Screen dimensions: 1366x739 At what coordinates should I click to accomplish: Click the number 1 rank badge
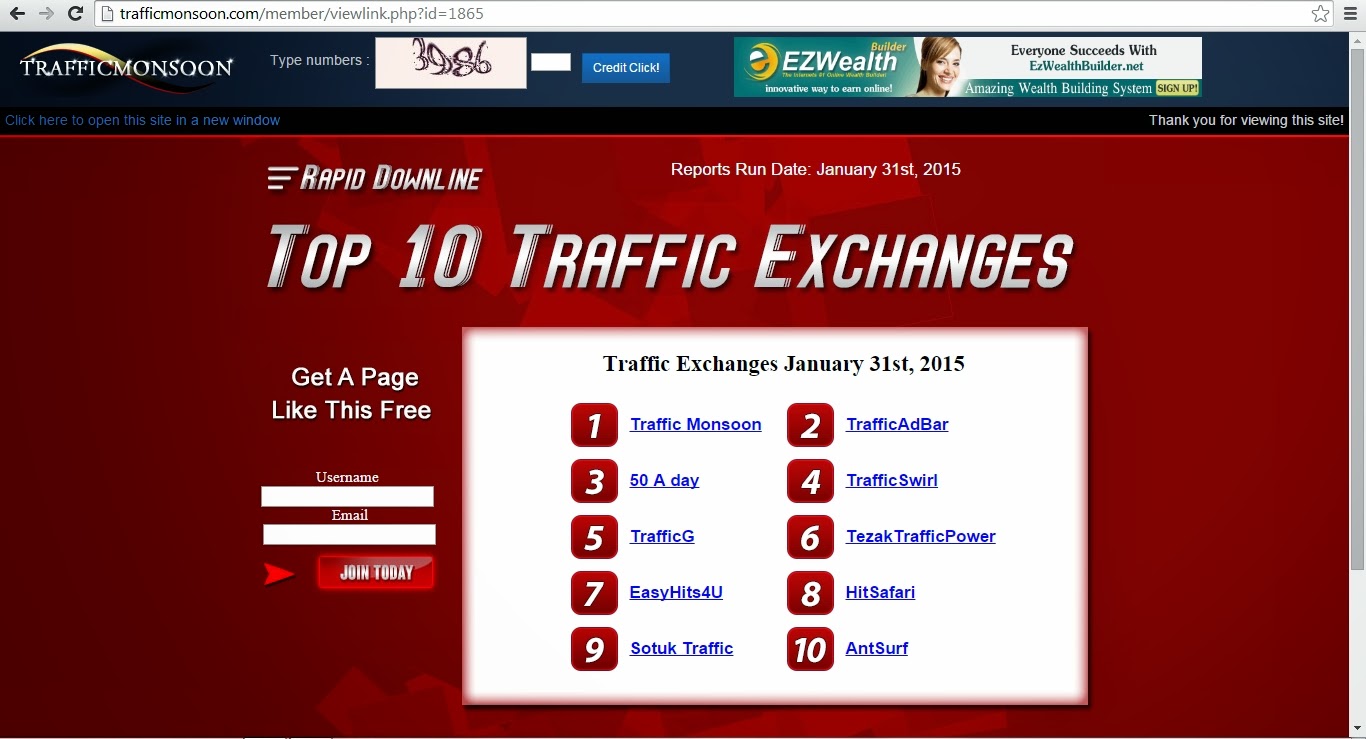[594, 425]
